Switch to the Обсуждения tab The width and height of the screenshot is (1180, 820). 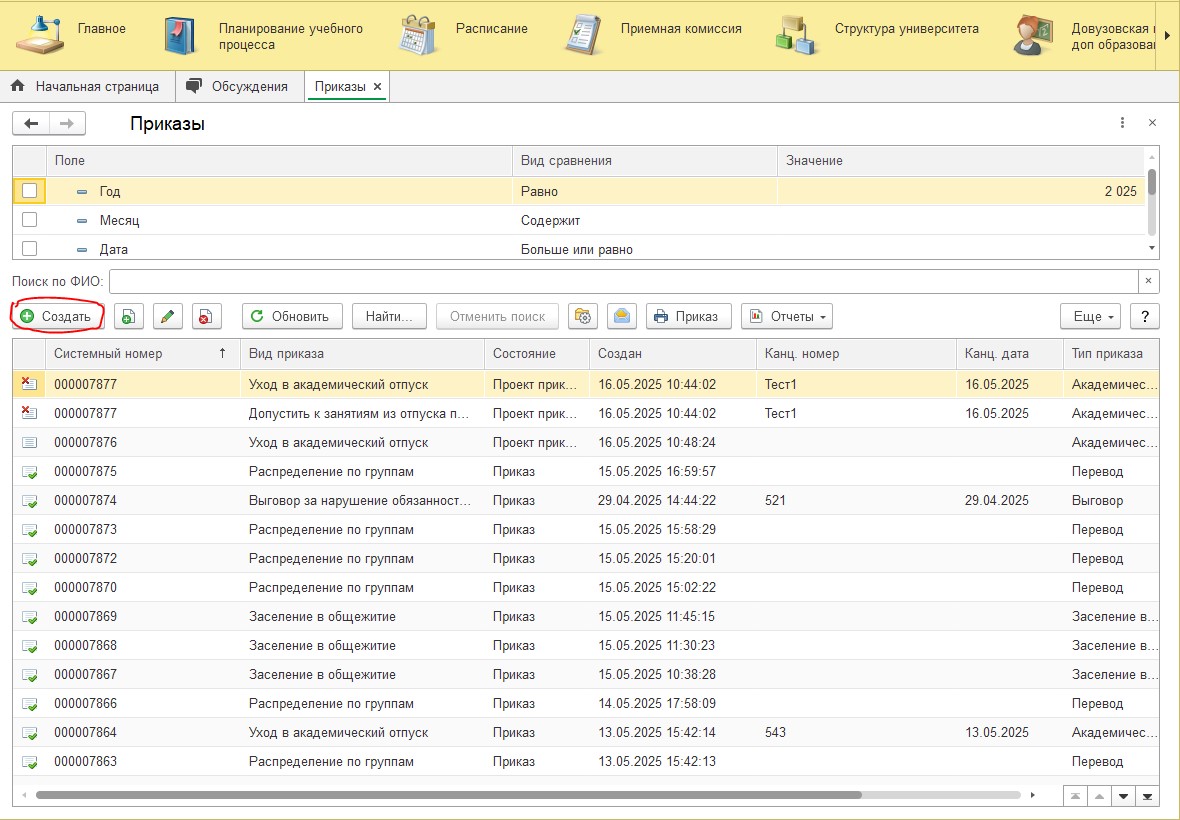point(240,87)
